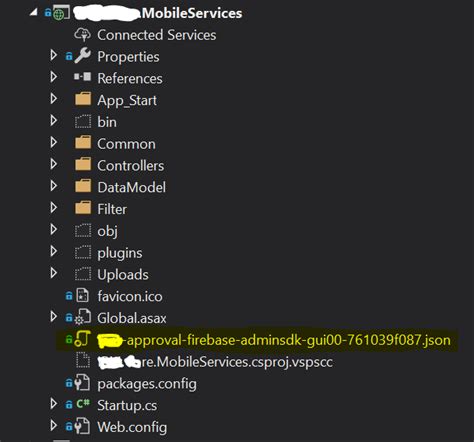The height and width of the screenshot is (442, 474).
Task: Select the Filter folder
Action: click(x=112, y=209)
